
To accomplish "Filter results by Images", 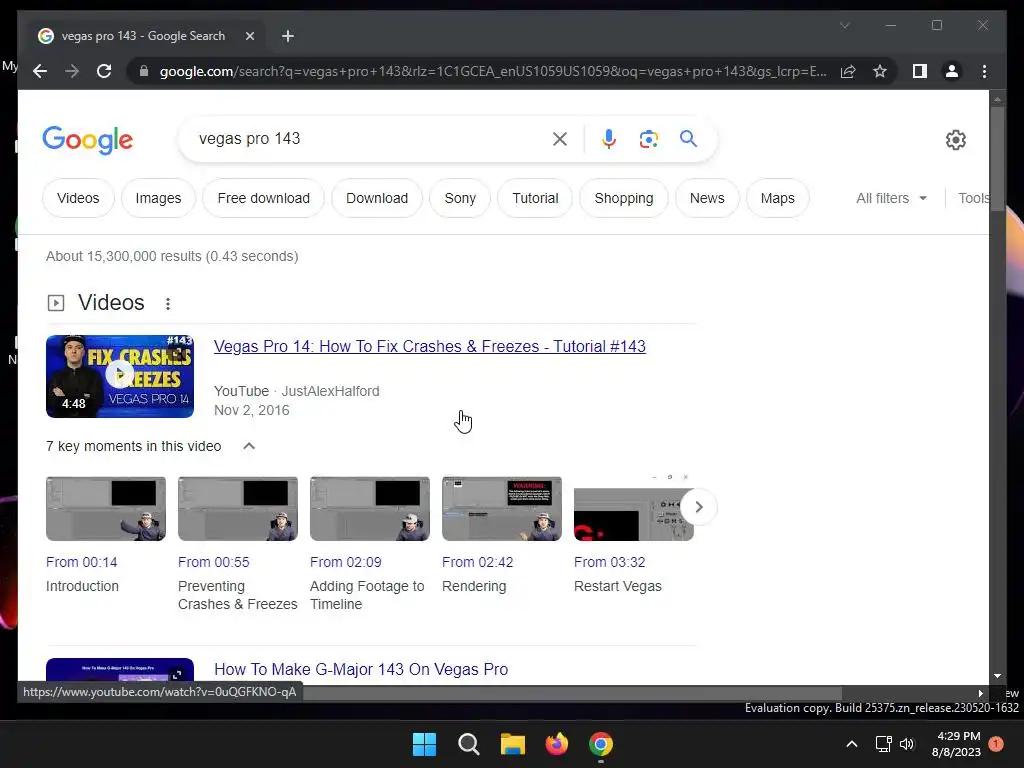I will [158, 198].
